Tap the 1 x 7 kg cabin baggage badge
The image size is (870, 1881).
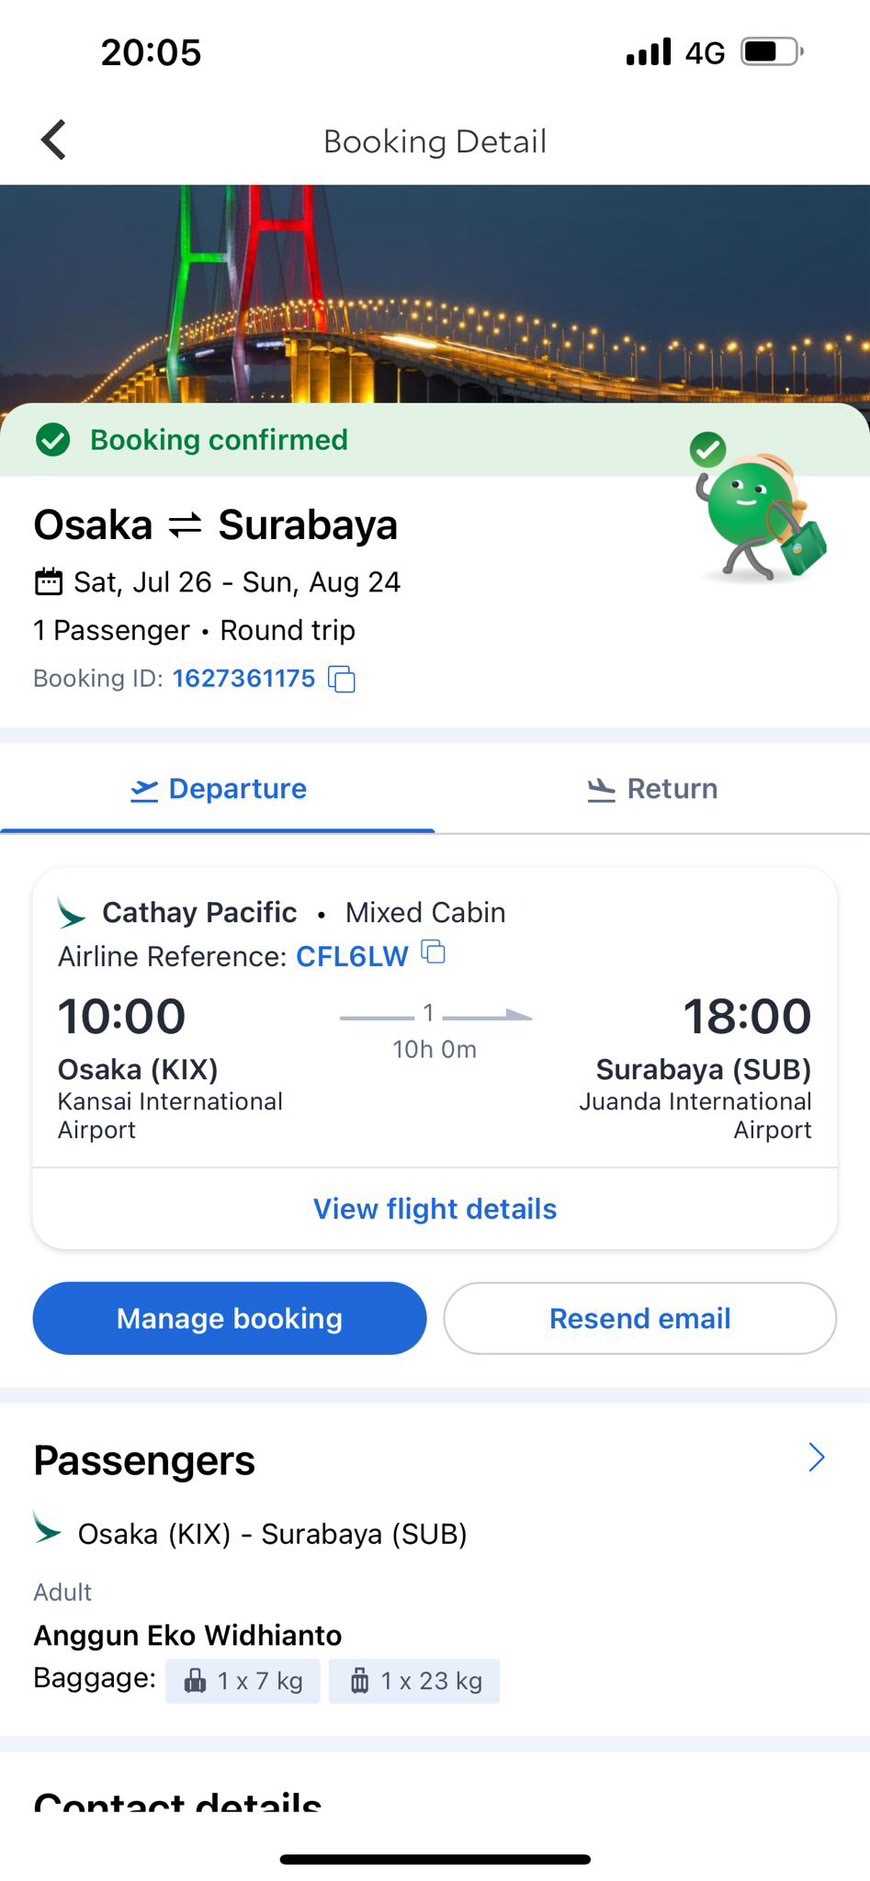point(243,1681)
